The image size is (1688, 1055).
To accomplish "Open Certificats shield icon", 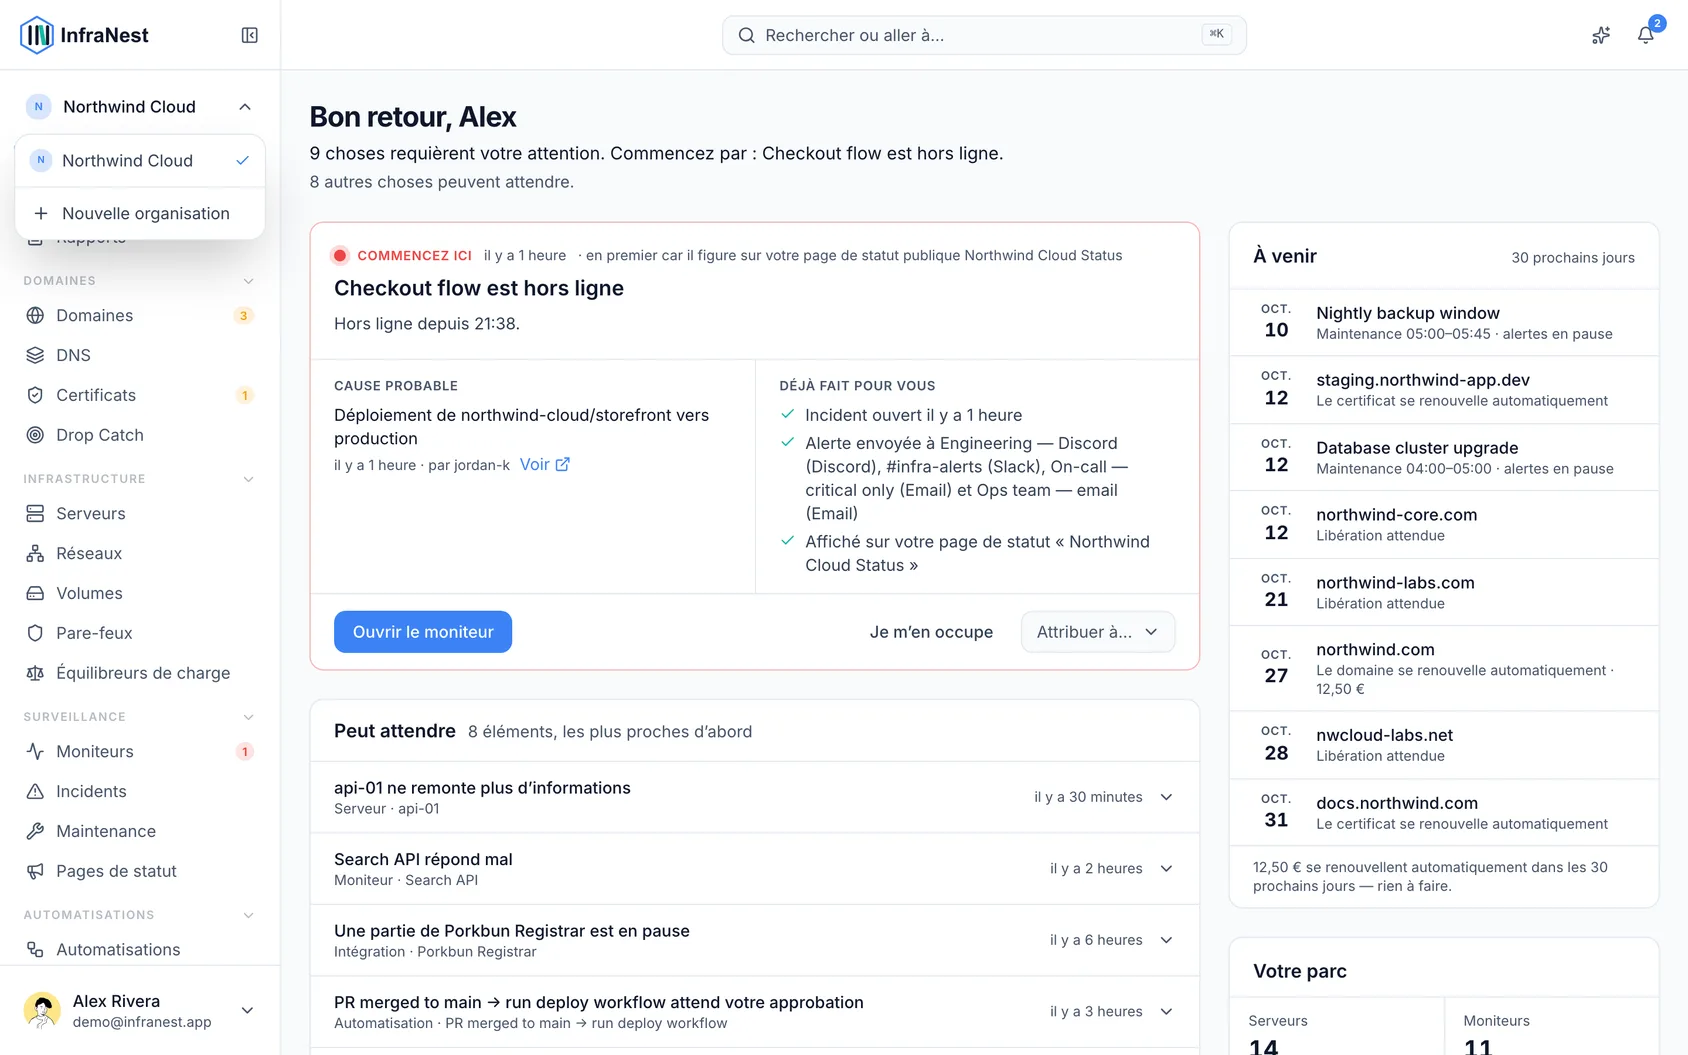I will pos(35,395).
